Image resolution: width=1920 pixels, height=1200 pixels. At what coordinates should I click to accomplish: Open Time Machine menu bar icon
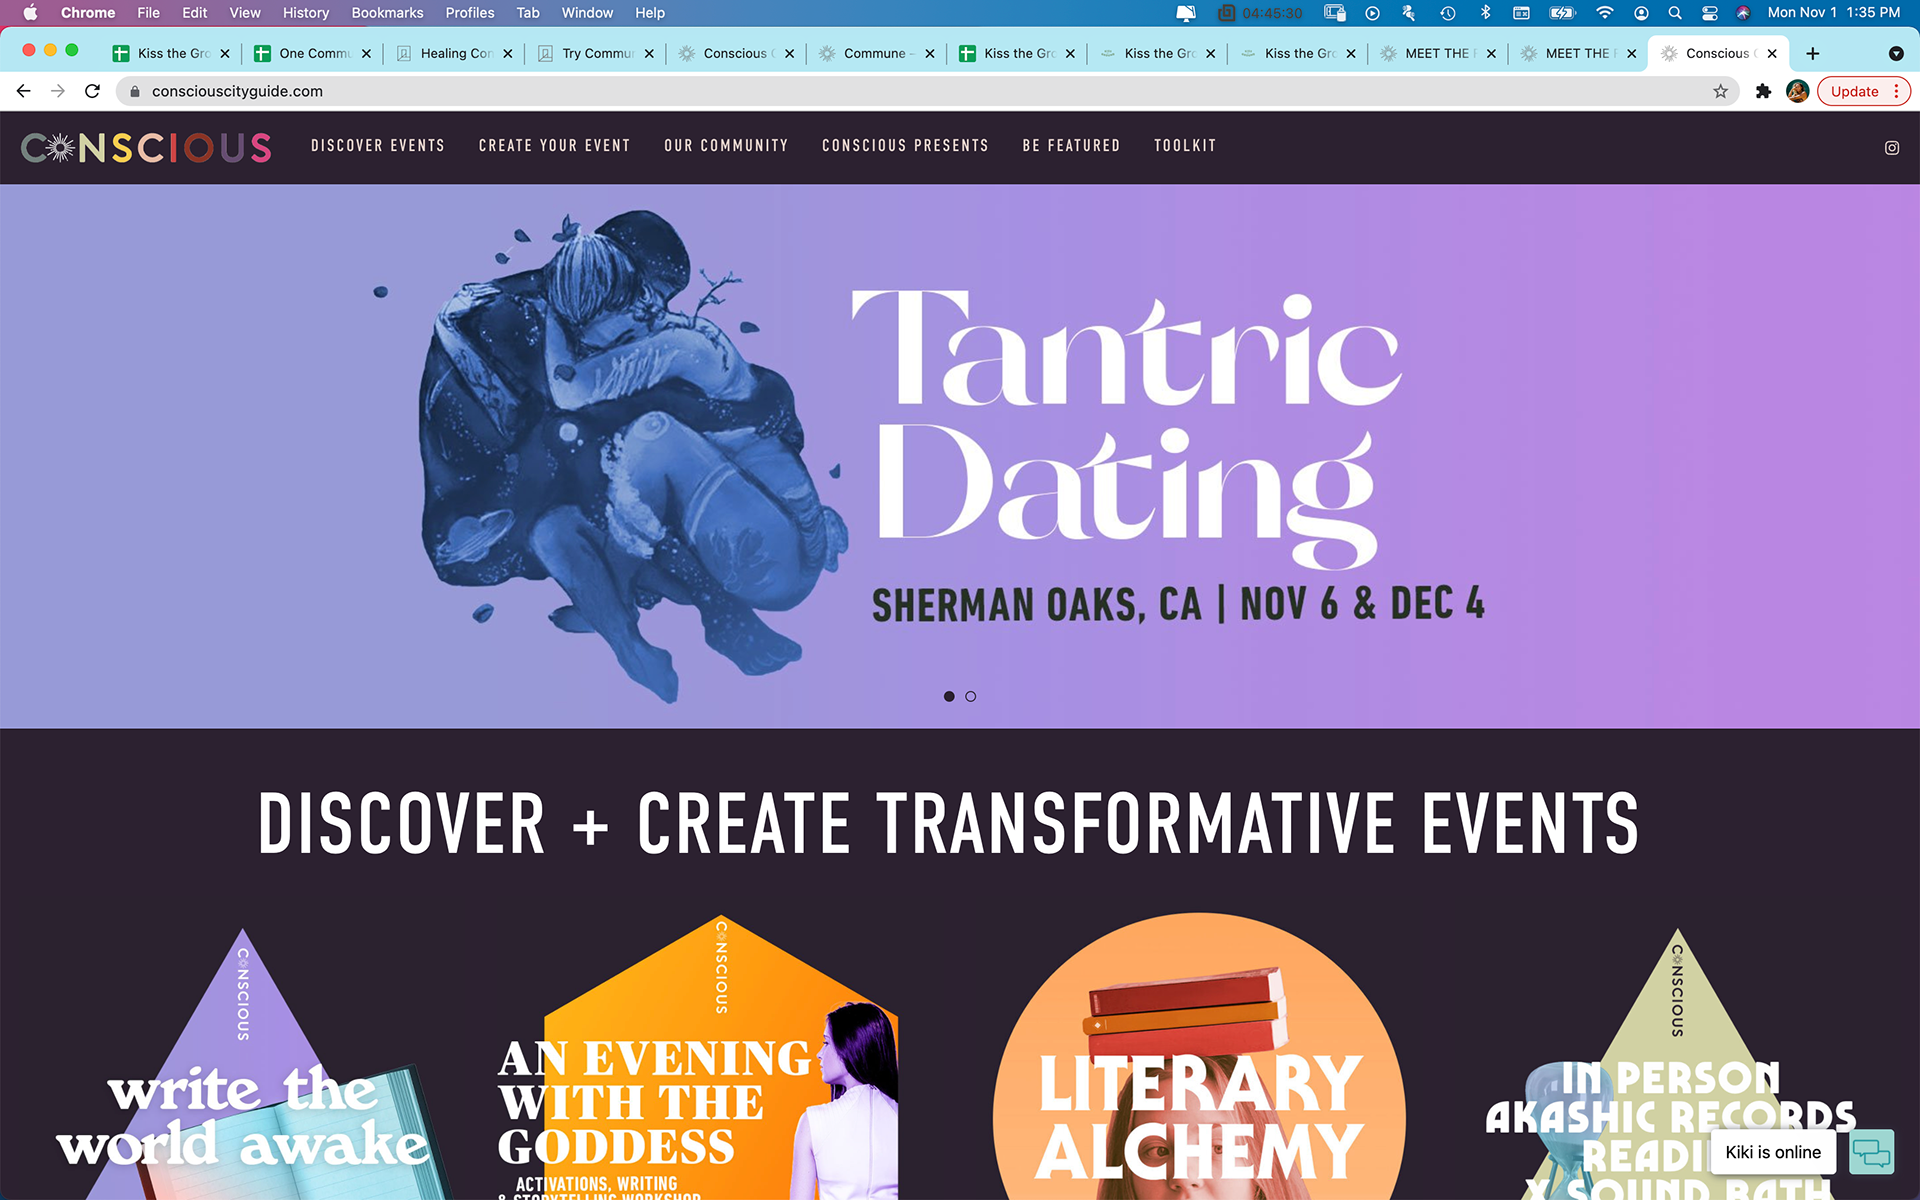(x=1447, y=13)
